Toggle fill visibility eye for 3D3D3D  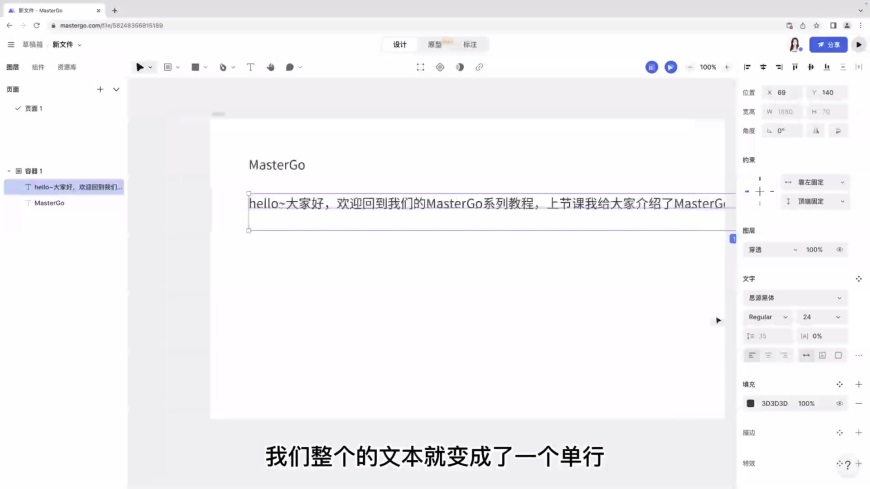click(840, 404)
